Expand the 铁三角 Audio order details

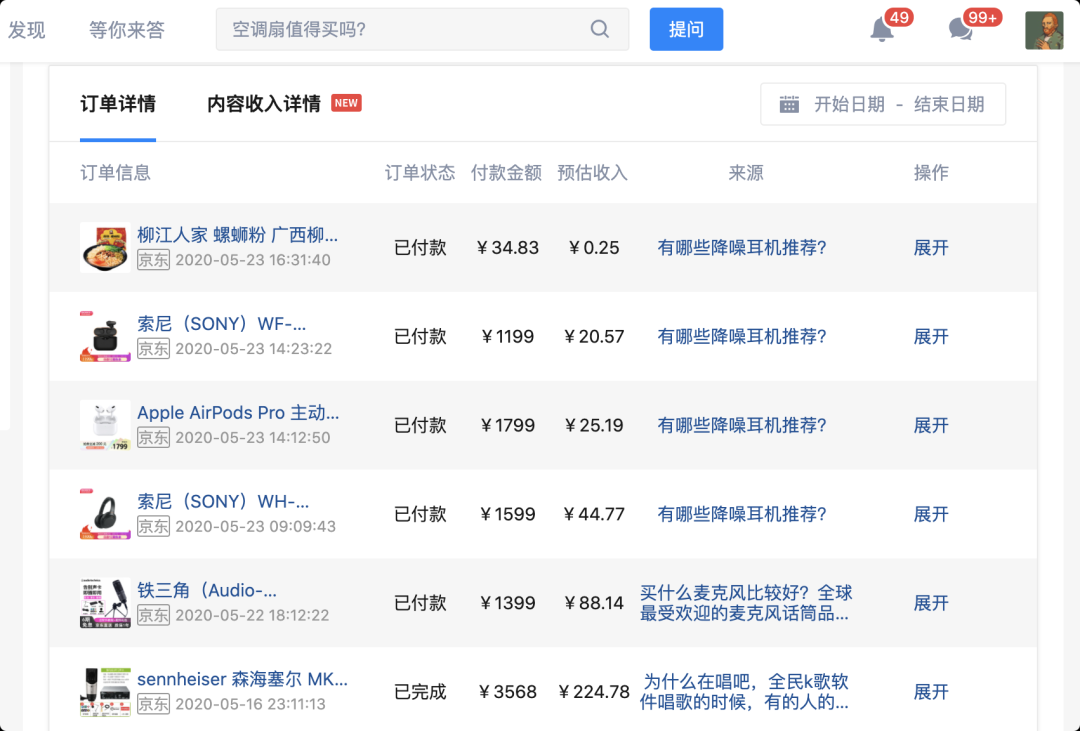coord(931,604)
